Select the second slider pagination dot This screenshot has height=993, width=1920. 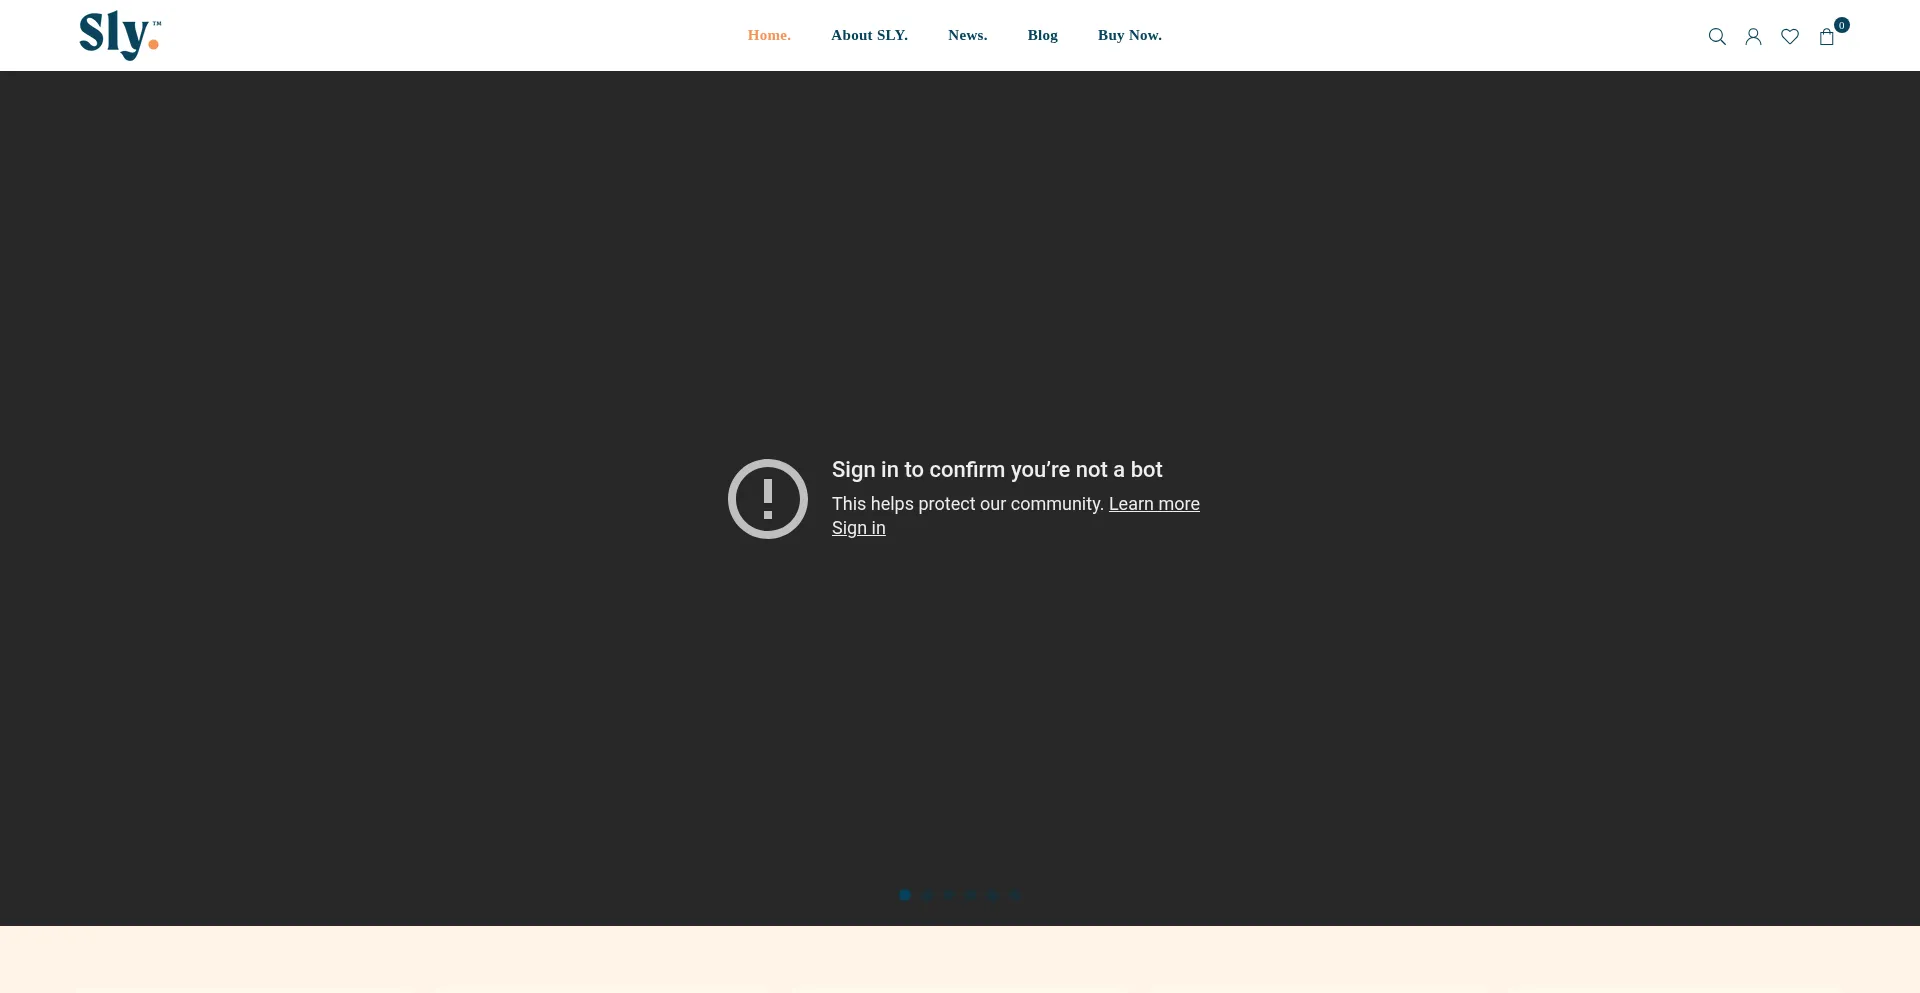[x=927, y=895]
